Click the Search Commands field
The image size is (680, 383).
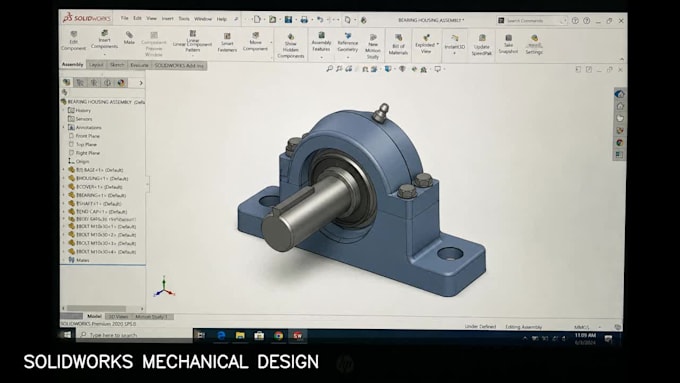point(533,20)
